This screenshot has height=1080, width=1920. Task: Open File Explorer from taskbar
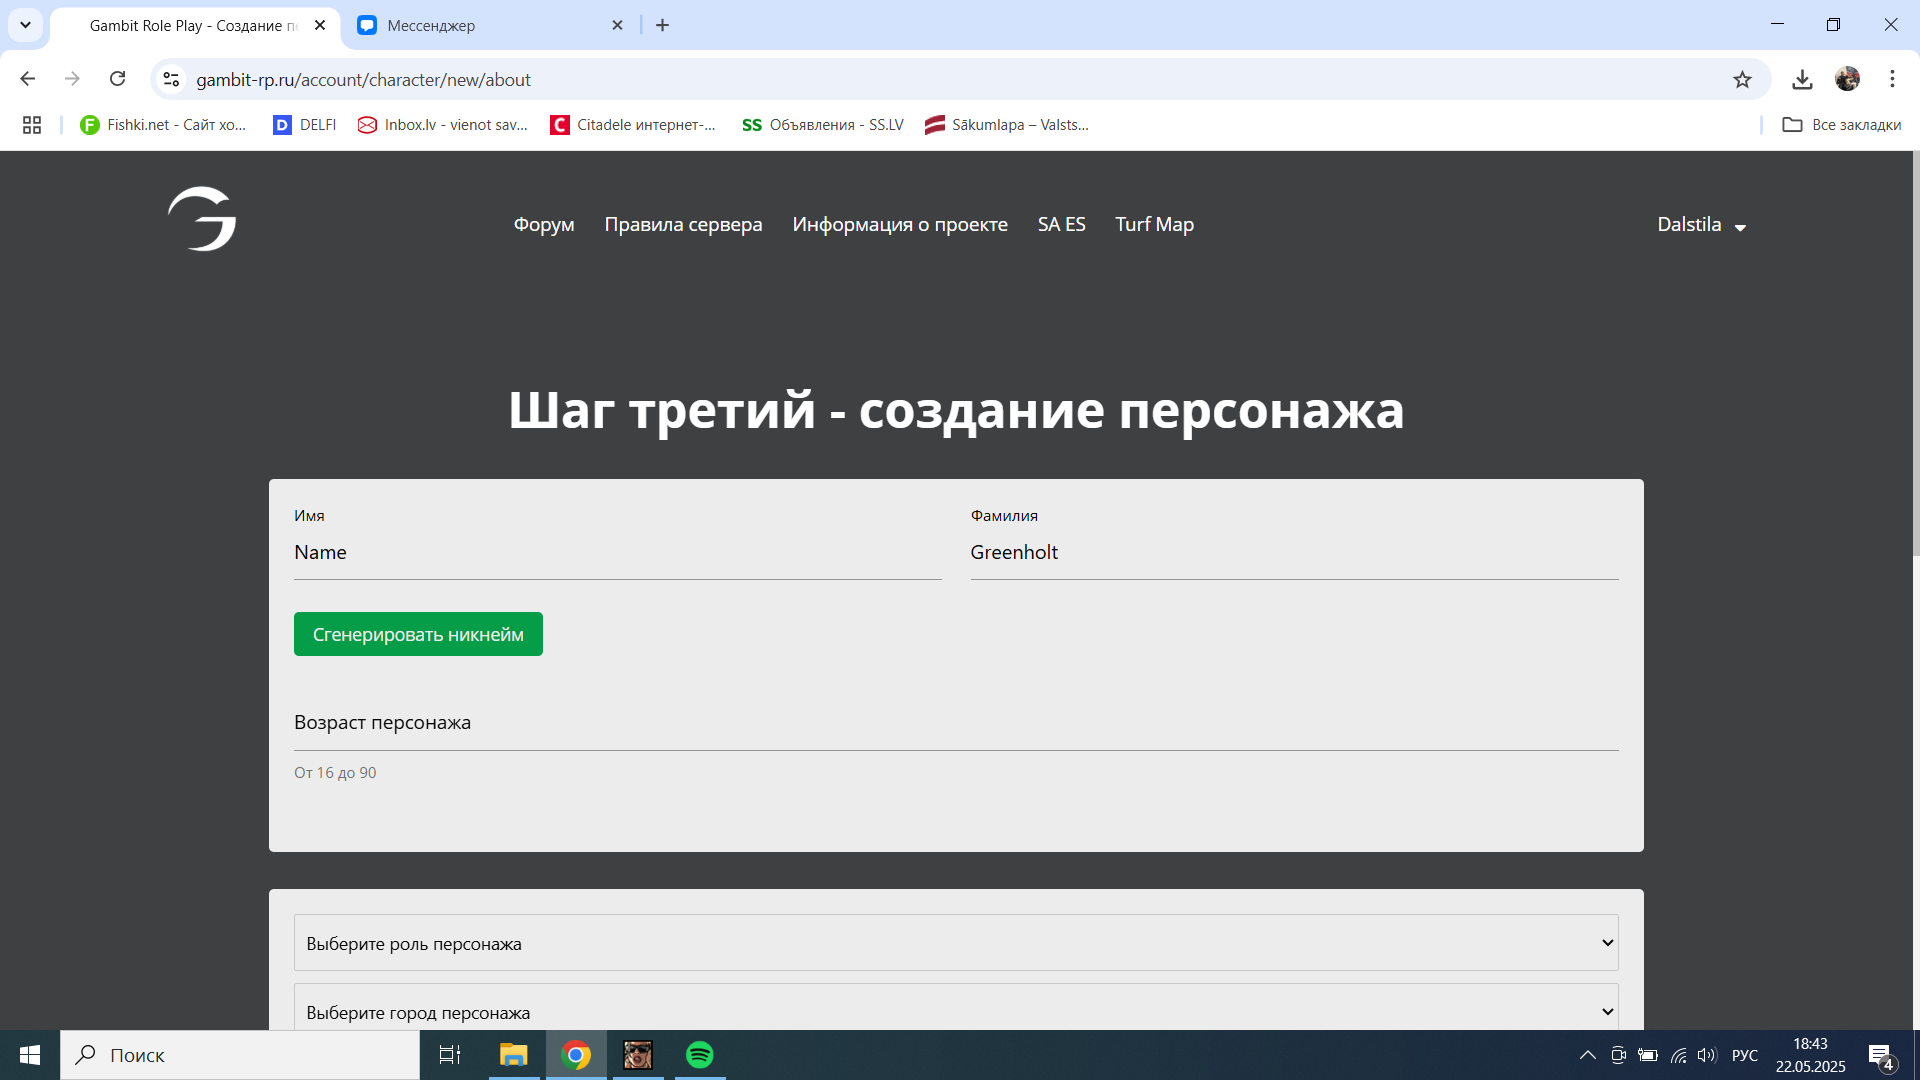tap(513, 1055)
